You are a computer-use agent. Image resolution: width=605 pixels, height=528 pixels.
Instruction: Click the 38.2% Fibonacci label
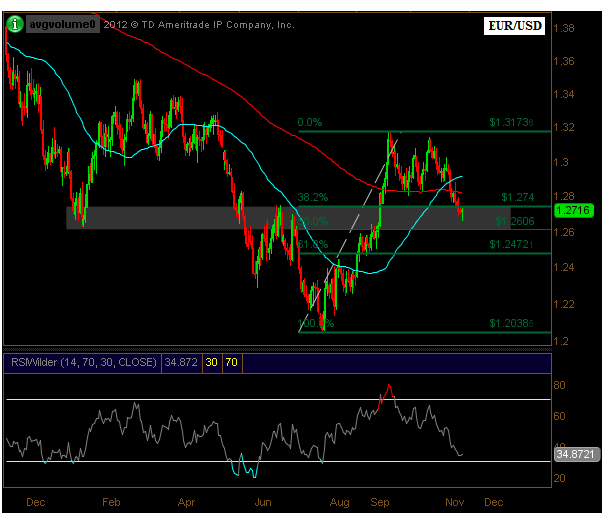coord(313,197)
